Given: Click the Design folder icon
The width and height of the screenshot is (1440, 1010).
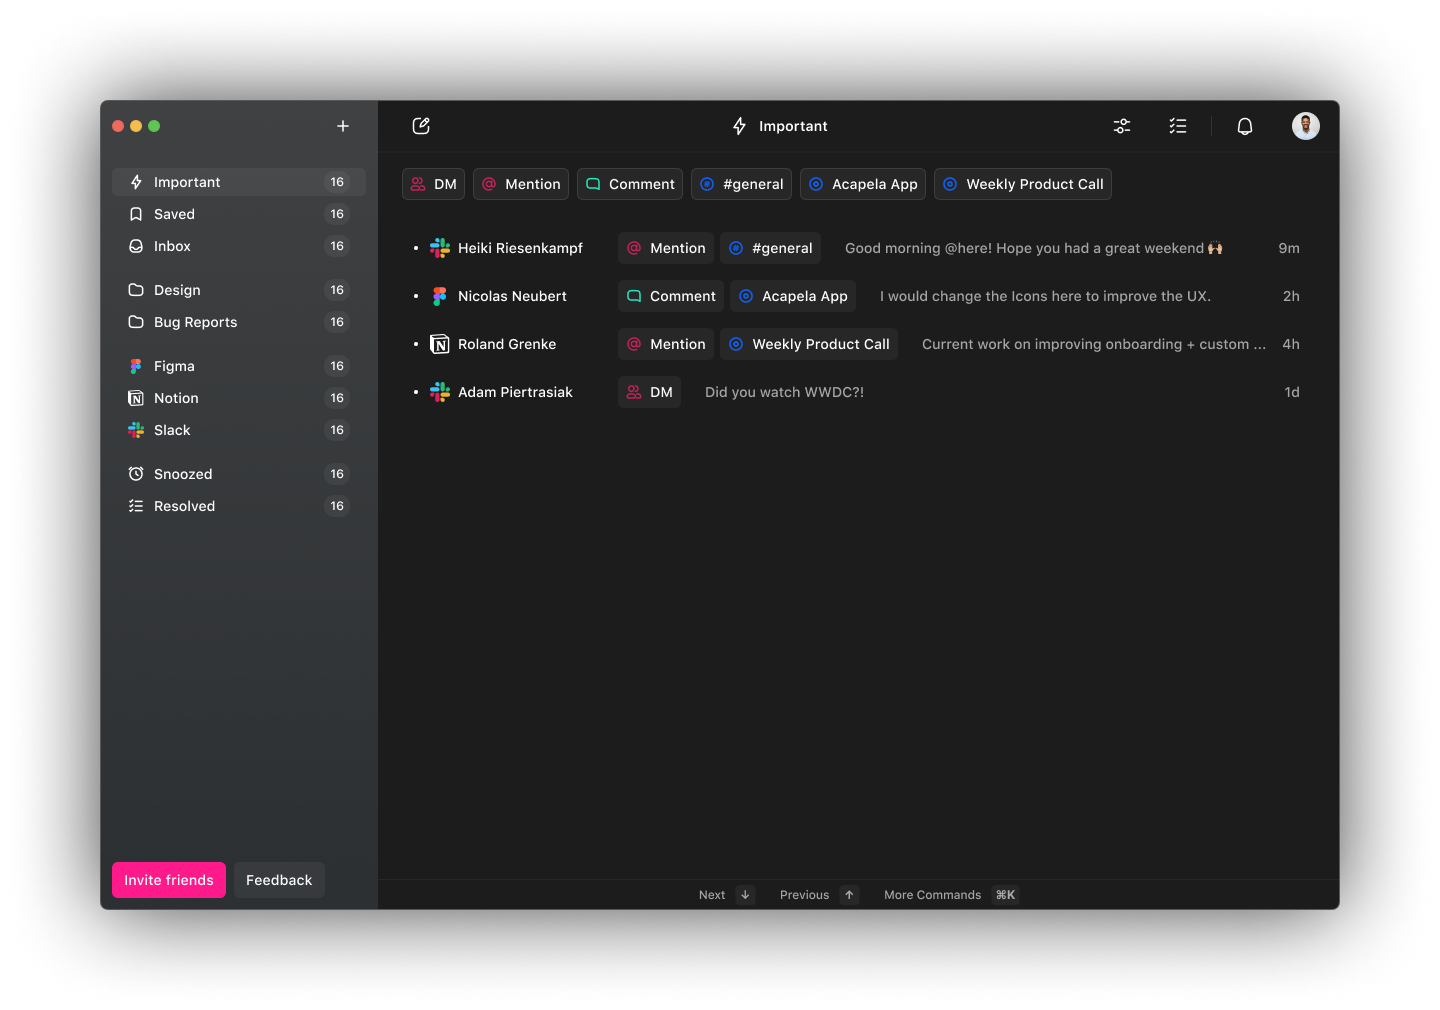Looking at the screenshot, I should [136, 290].
